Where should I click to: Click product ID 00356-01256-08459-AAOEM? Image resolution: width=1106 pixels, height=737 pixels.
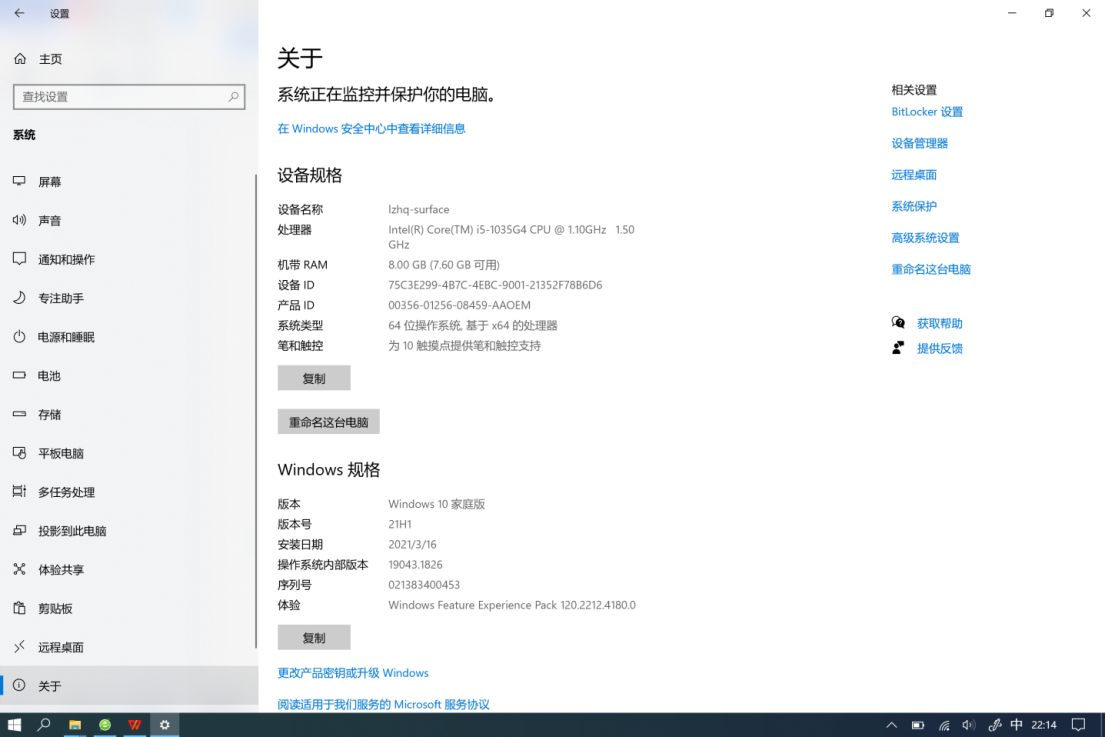pos(459,305)
